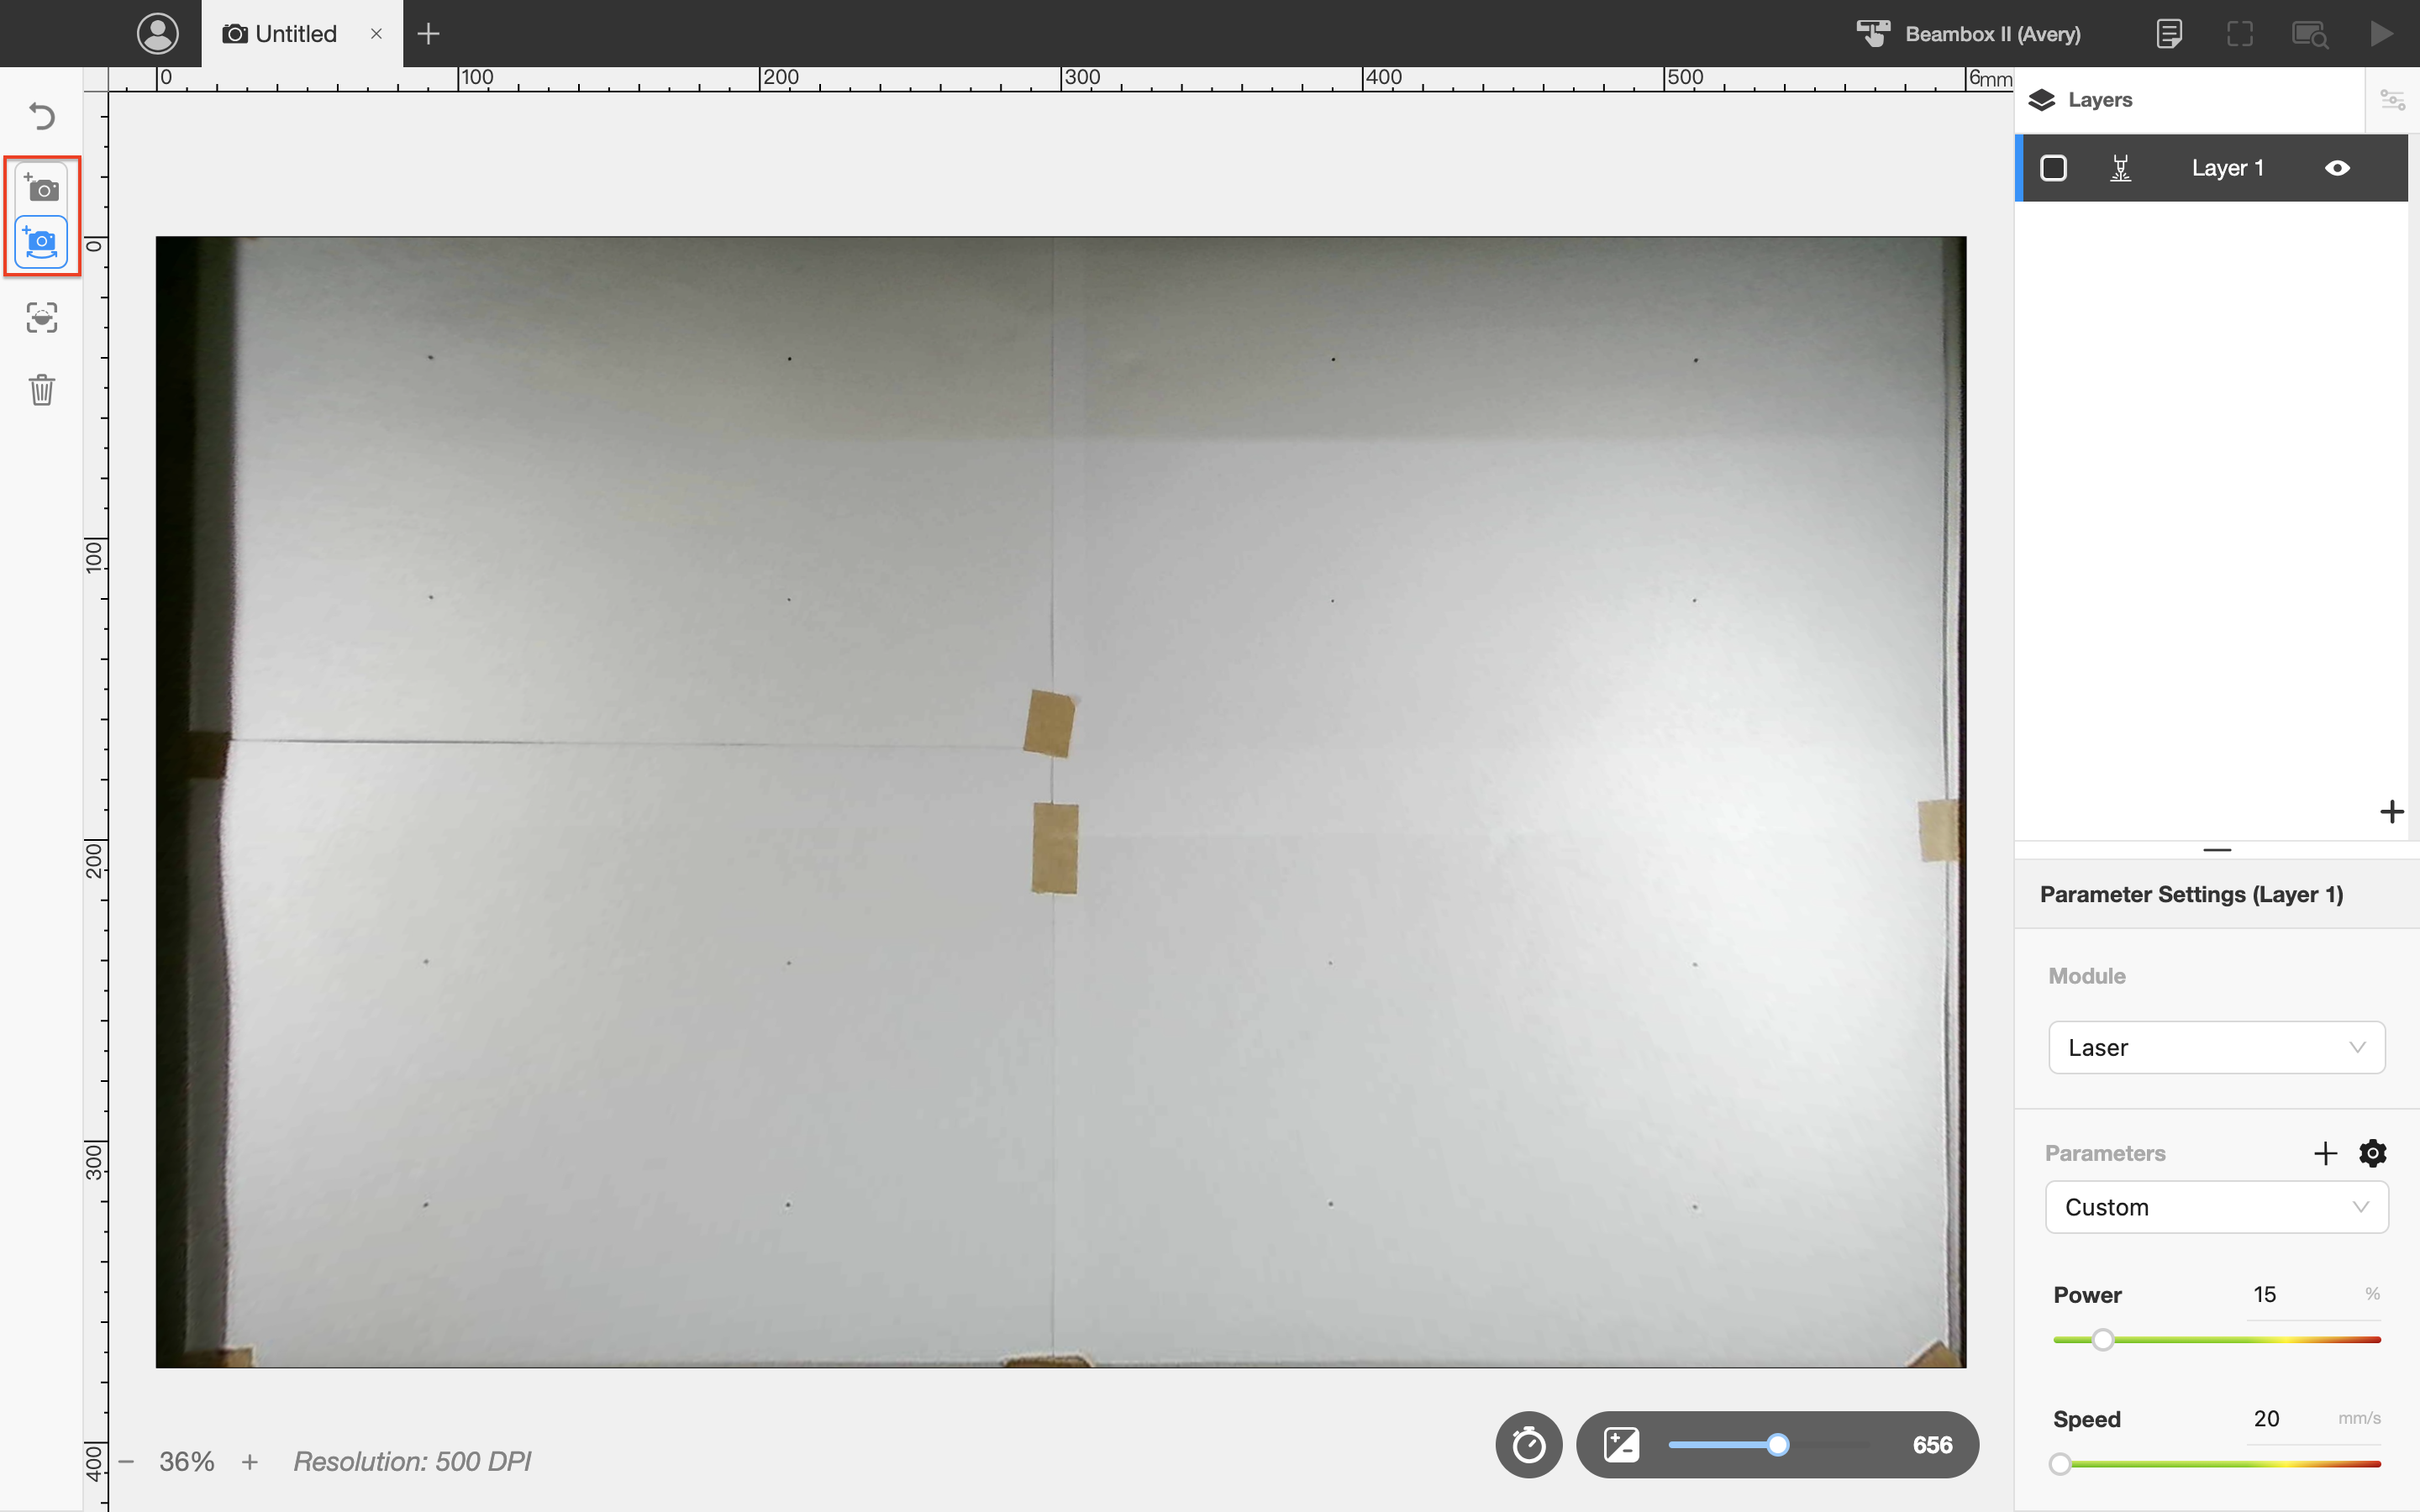Screen dimensions: 2420x1512
Task: Click the trash icon to clear preview
Action: 41,389
